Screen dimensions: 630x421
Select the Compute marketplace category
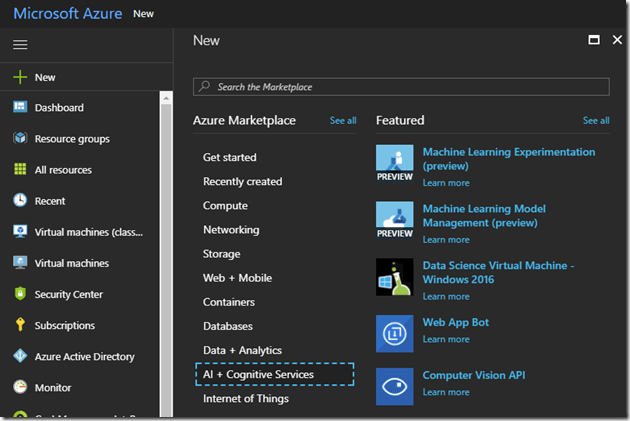(x=225, y=206)
